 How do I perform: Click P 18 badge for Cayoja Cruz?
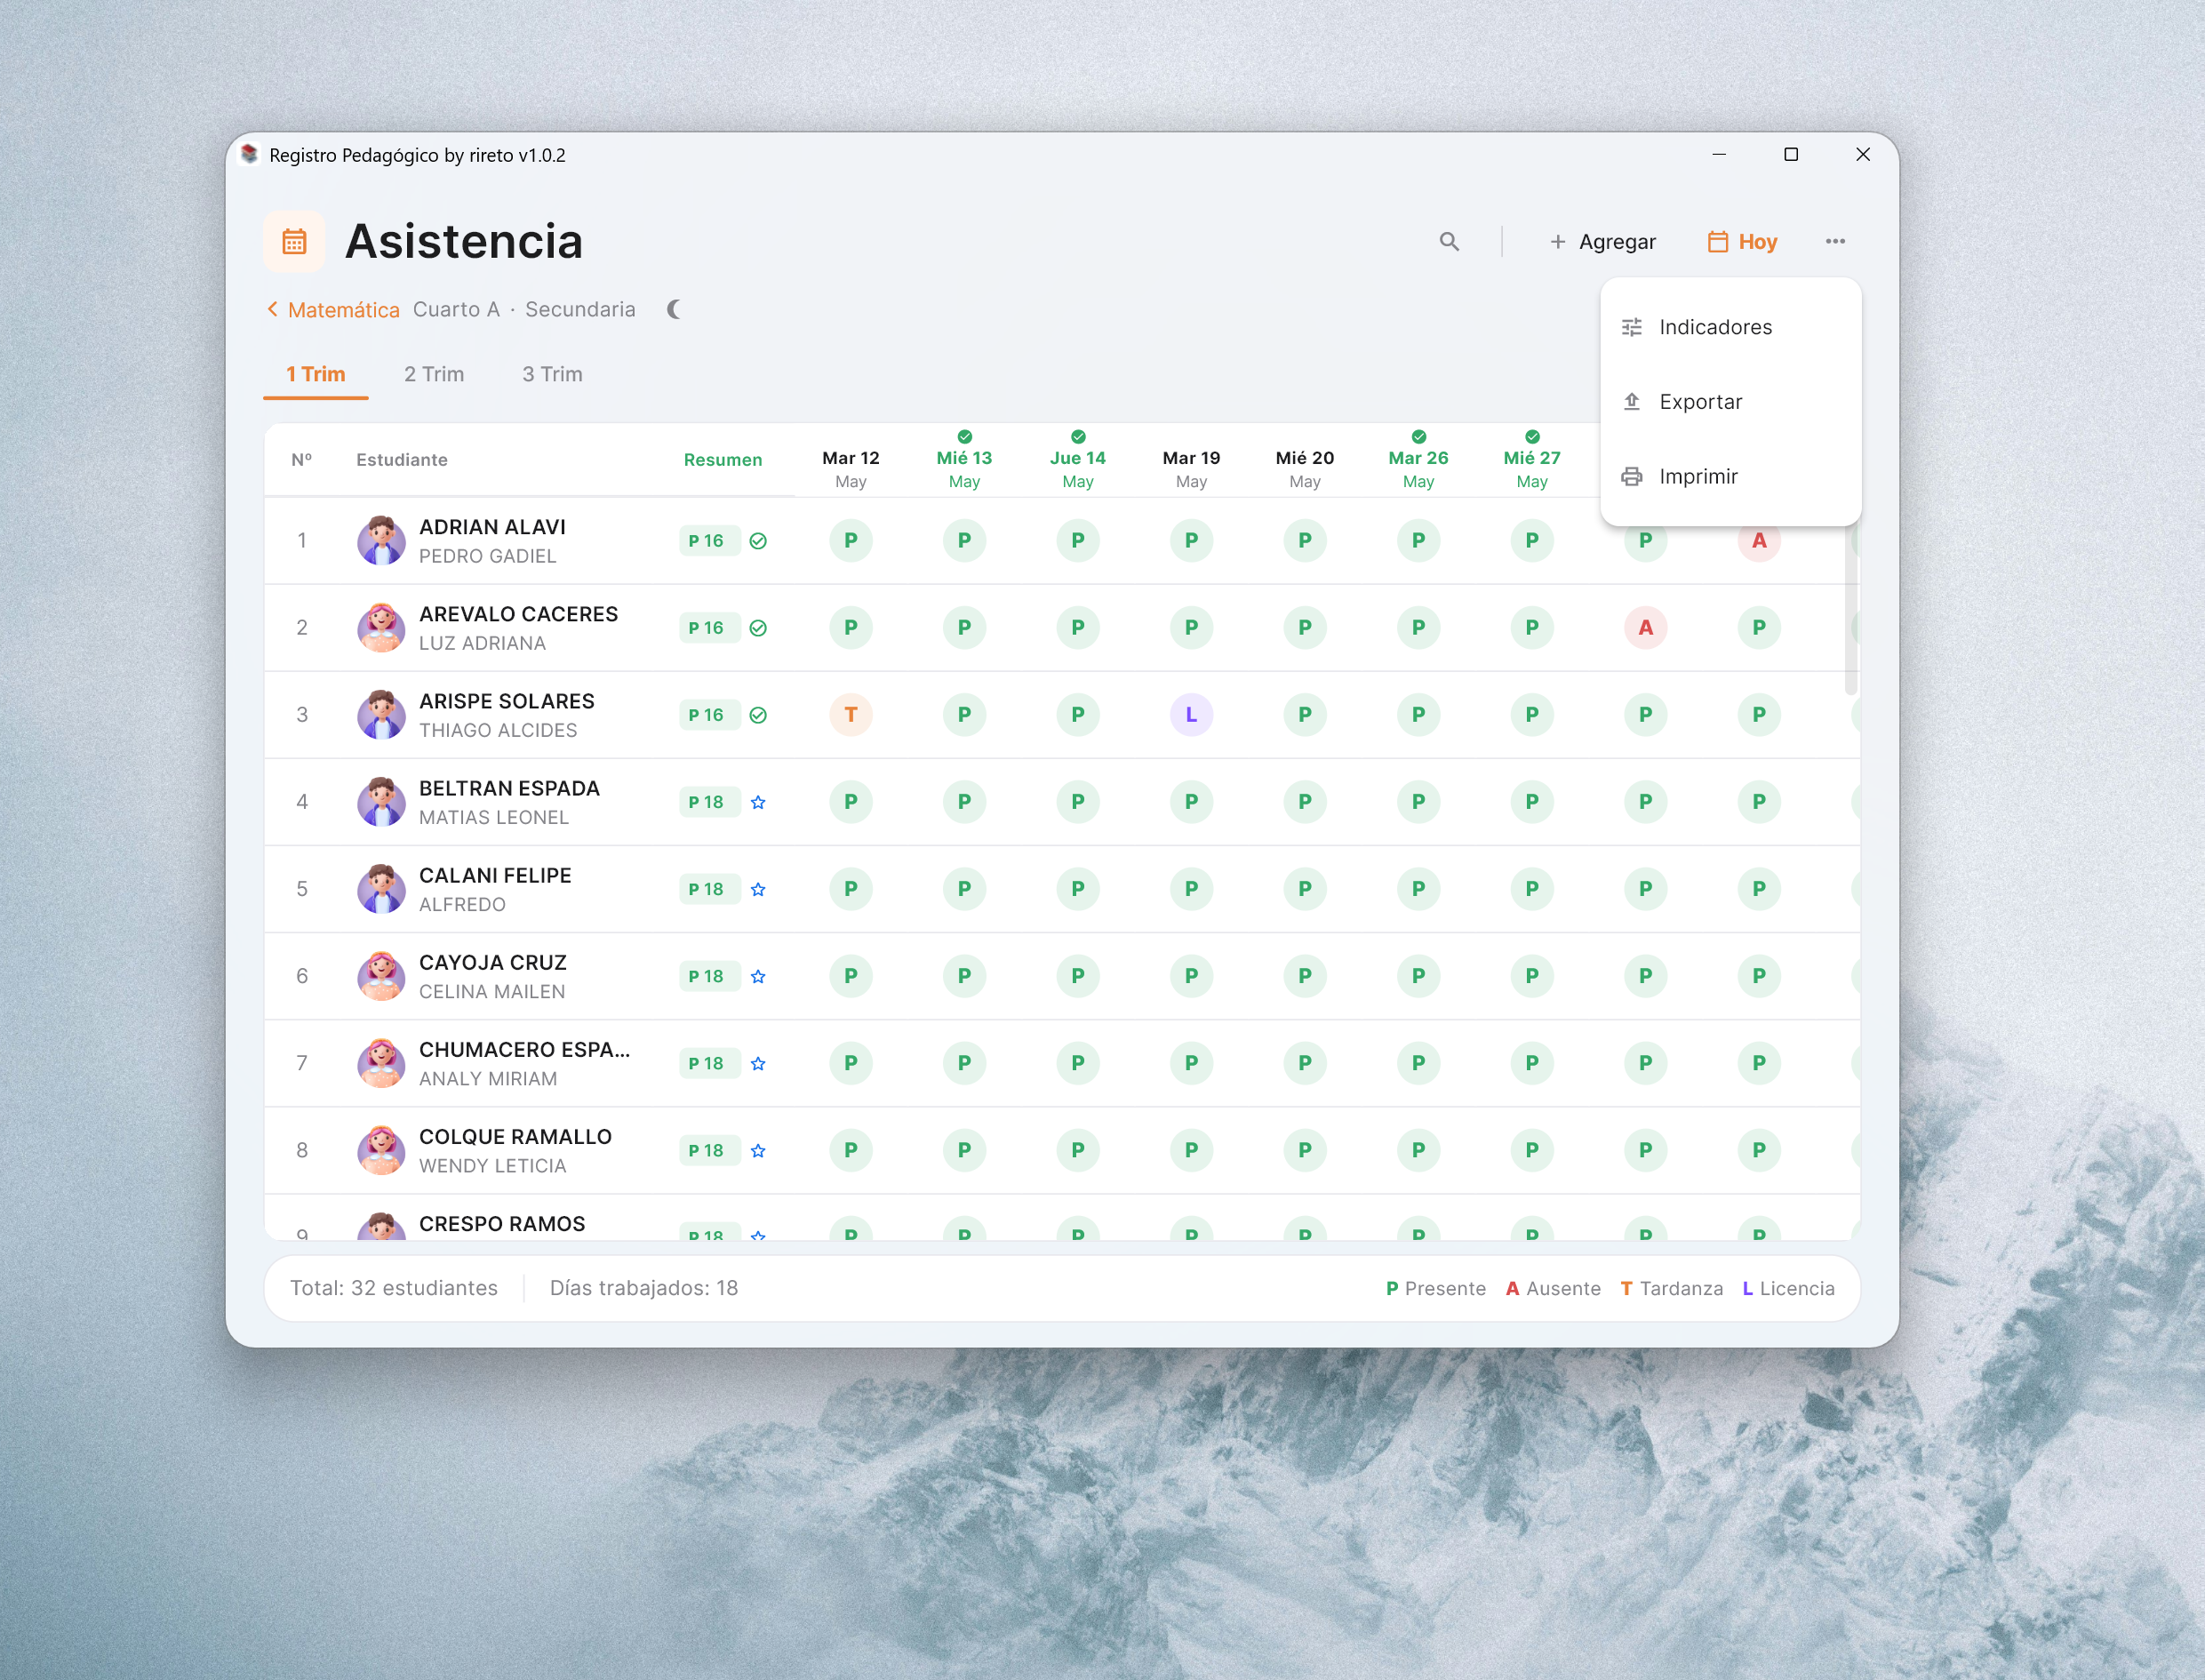pyautogui.click(x=708, y=976)
